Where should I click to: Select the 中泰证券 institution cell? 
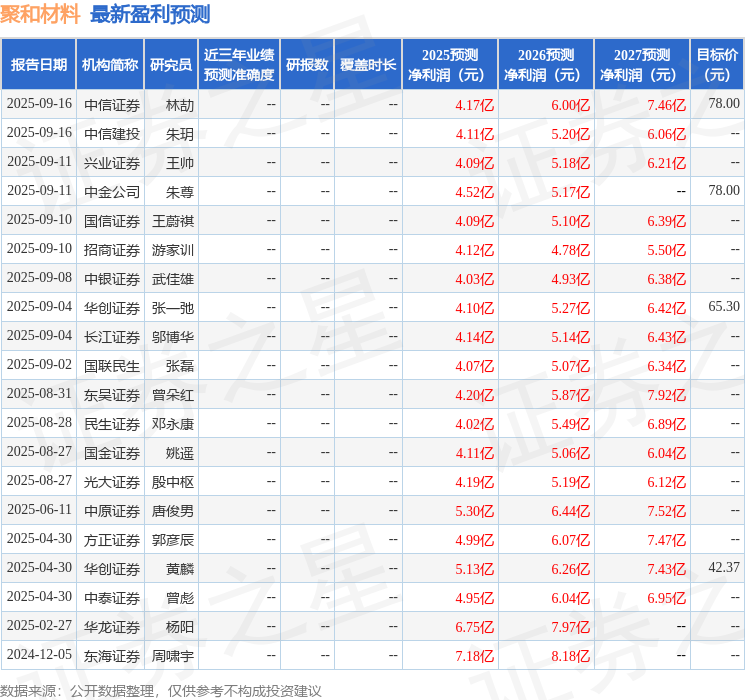[112, 598]
